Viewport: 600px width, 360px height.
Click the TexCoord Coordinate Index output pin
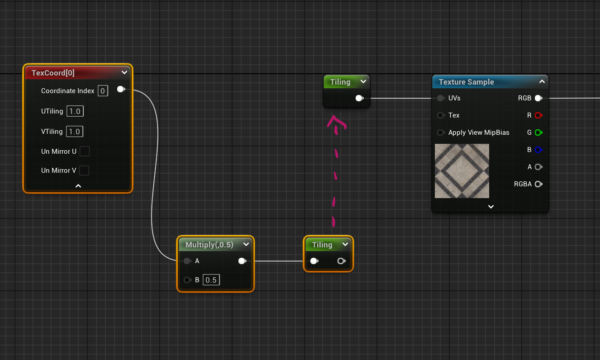click(x=121, y=89)
